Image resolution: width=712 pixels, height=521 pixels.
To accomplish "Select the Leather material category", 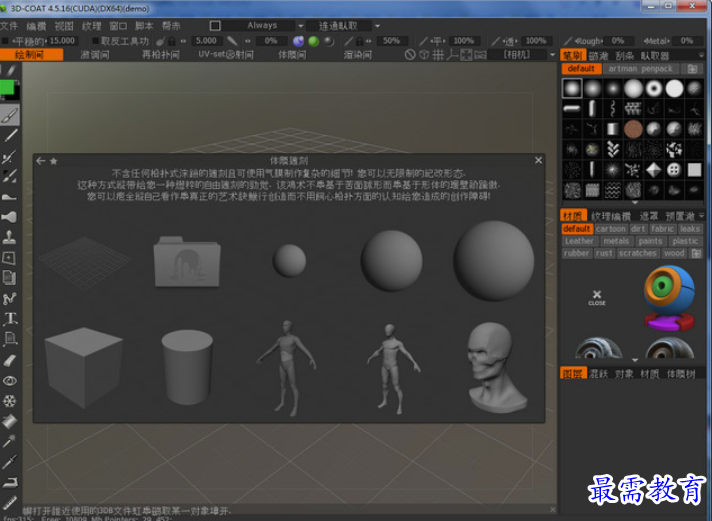I will pyautogui.click(x=579, y=241).
